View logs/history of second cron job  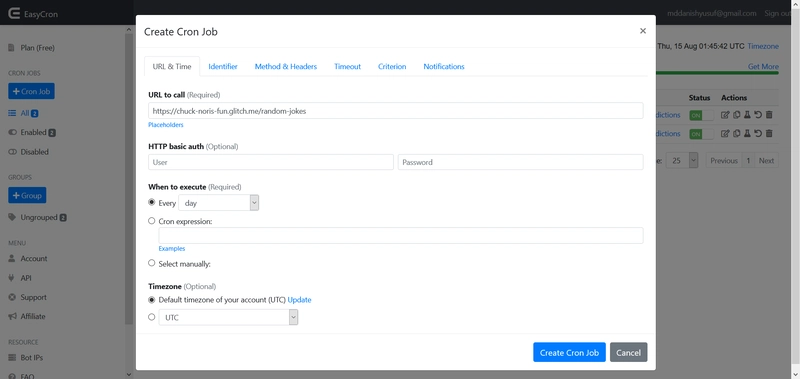point(758,134)
